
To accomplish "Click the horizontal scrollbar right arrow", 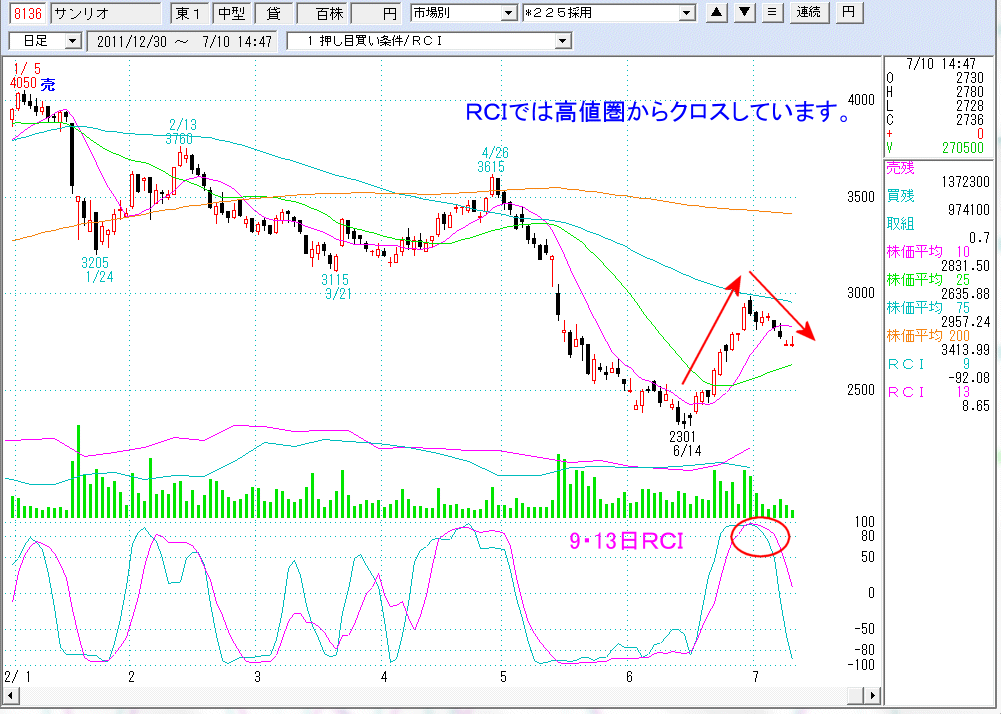I will click(873, 694).
